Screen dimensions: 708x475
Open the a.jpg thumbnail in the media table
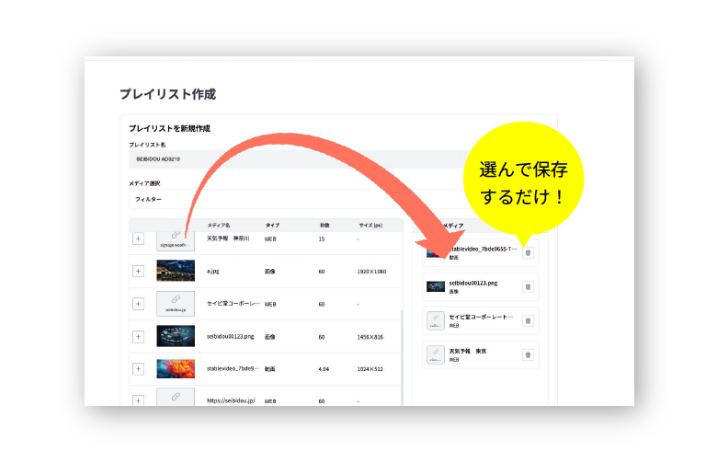click(176, 270)
